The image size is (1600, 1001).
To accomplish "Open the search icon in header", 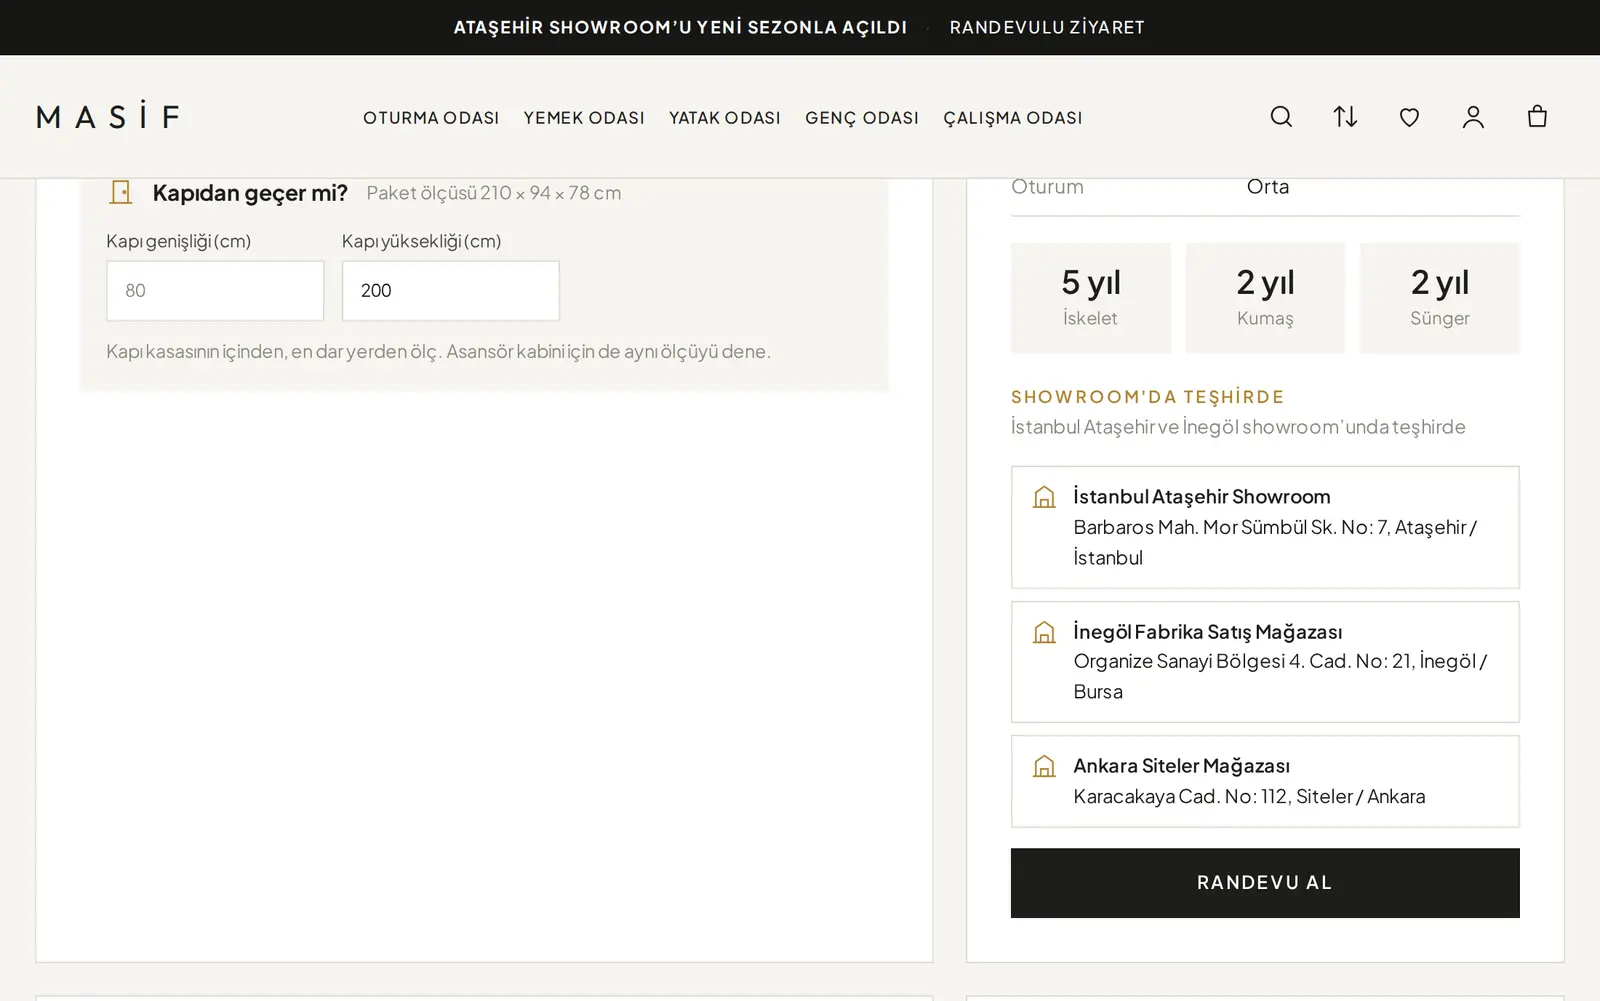I will [x=1281, y=117].
